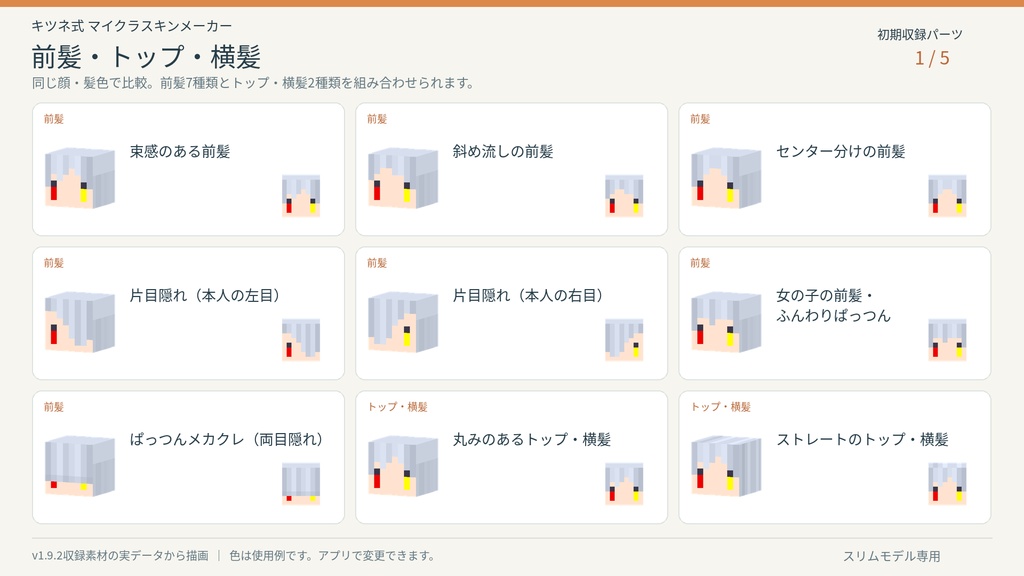Image resolution: width=1024 pixels, height=576 pixels.
Task: Select the 女の子の前髪・ふんわりぱっつん title
Action: coord(833,306)
